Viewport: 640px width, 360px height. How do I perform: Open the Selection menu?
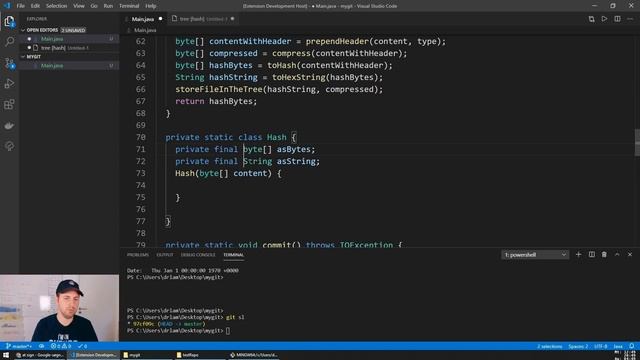coord(56,6)
